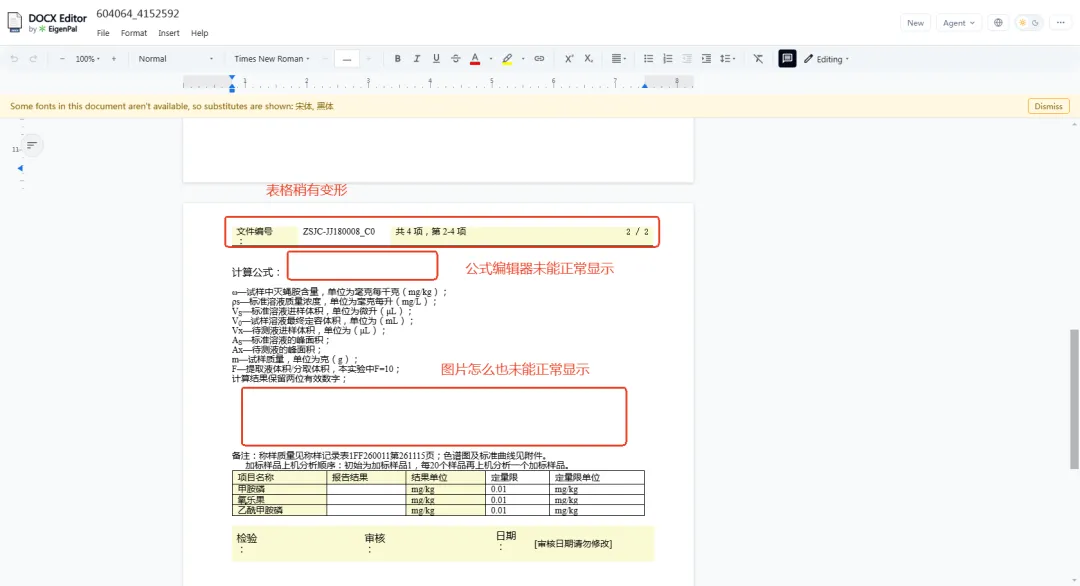Toggle underline formatting
Screen dimensions: 1080x586
click(x=436, y=59)
